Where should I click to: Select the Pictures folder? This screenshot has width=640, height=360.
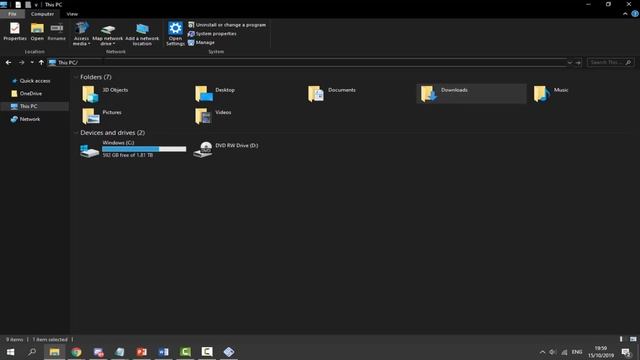coord(102,116)
